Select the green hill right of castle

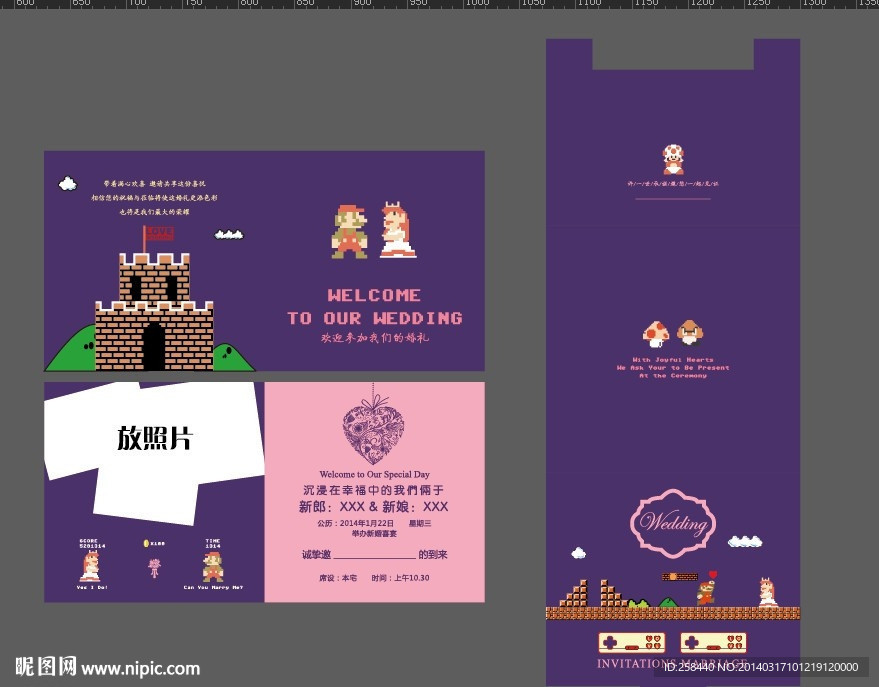[234, 358]
